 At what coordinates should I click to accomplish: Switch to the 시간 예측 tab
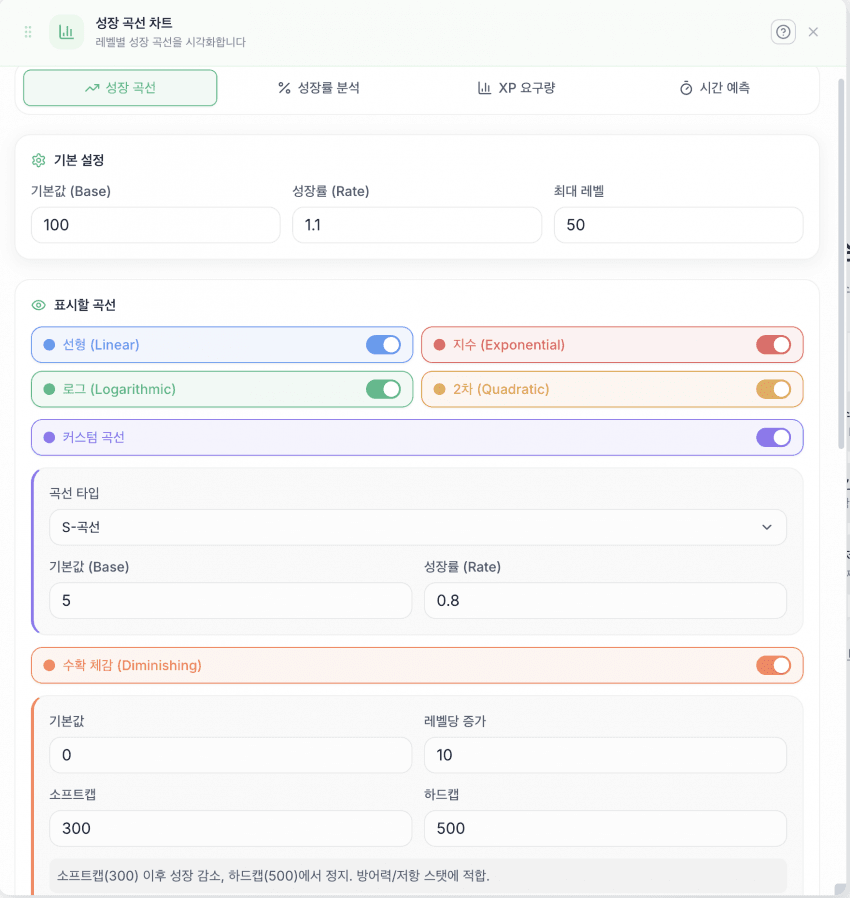(714, 88)
